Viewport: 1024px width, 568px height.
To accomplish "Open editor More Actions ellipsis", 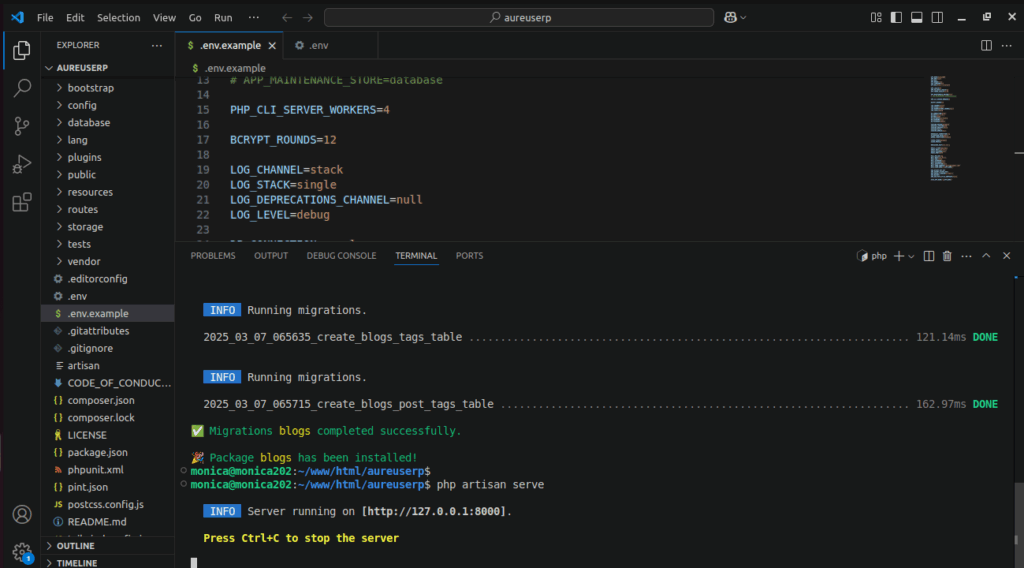I will pos(1006,45).
